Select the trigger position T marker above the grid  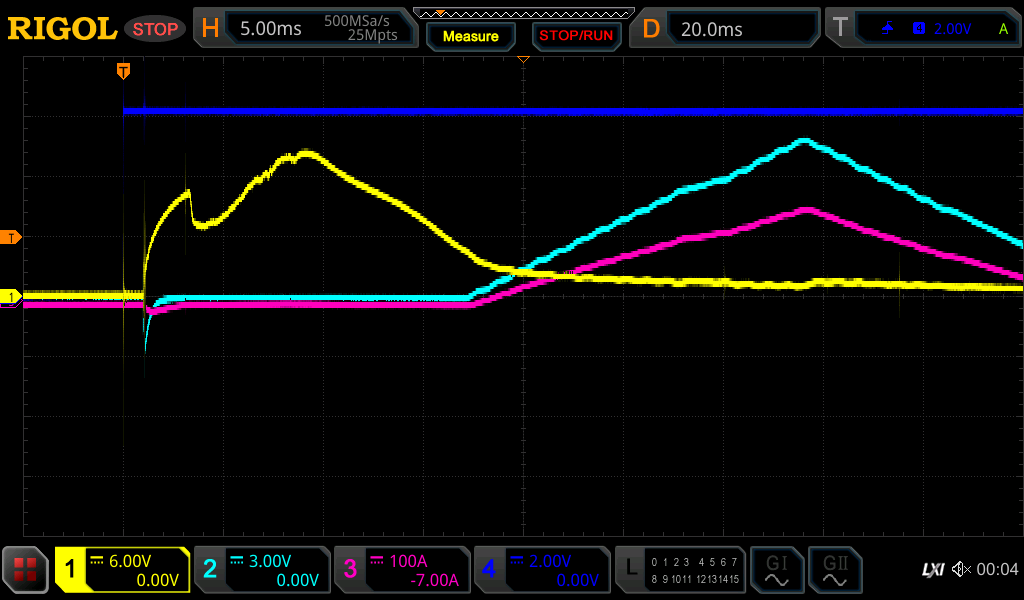point(123,70)
